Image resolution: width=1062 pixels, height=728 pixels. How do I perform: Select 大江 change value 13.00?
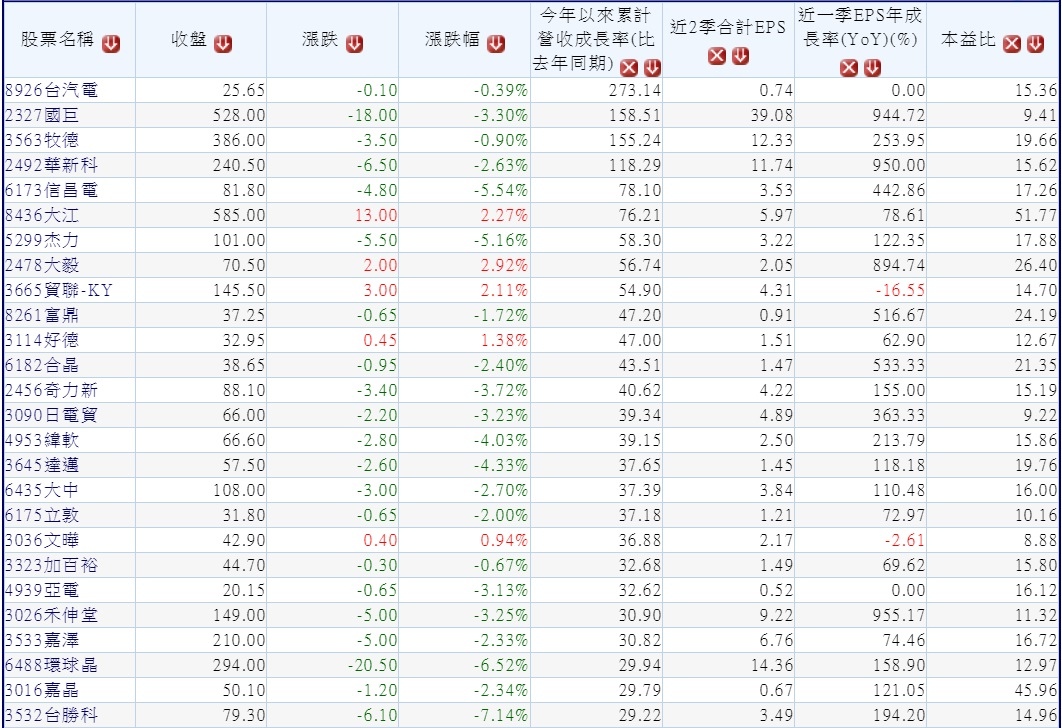click(376, 215)
